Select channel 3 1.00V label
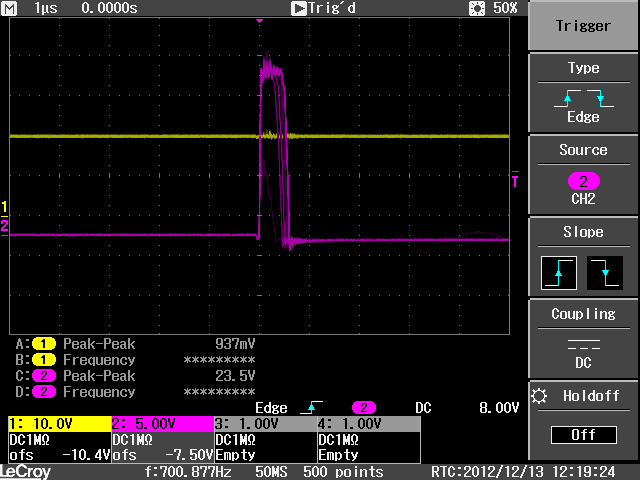640x480 pixels. pos(266,424)
